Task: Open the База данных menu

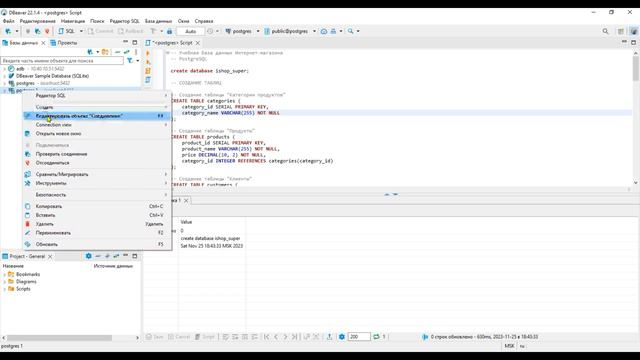Action: coord(158,21)
